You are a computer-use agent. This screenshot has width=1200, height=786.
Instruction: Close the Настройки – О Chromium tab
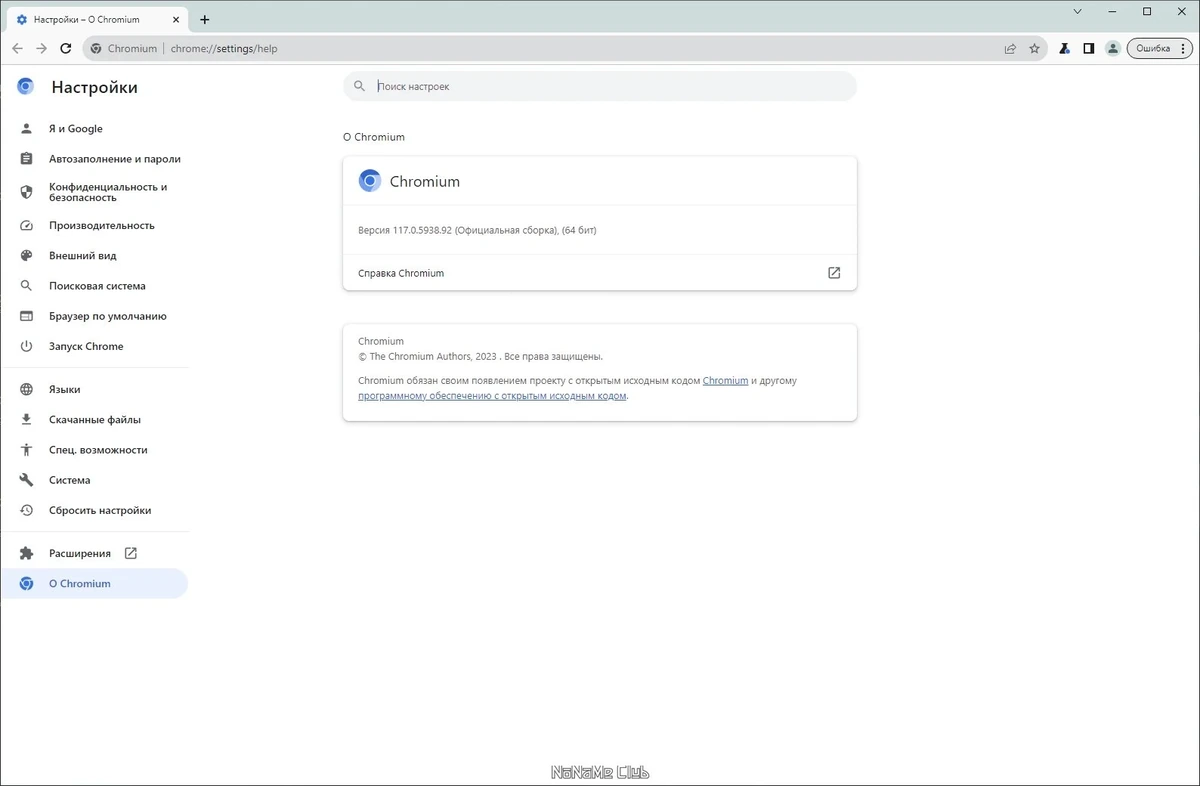click(x=178, y=19)
